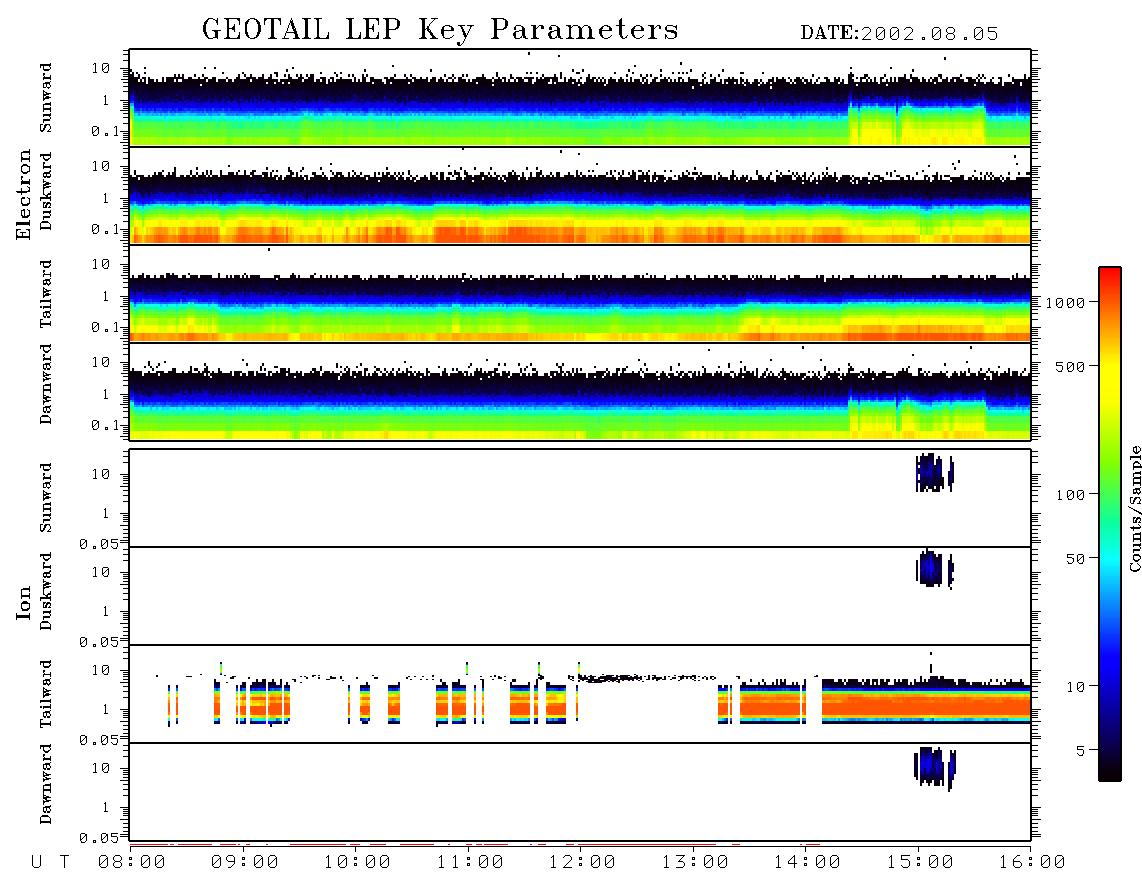Click the black bottom of the colorbar

pyautogui.click(x=1110, y=772)
